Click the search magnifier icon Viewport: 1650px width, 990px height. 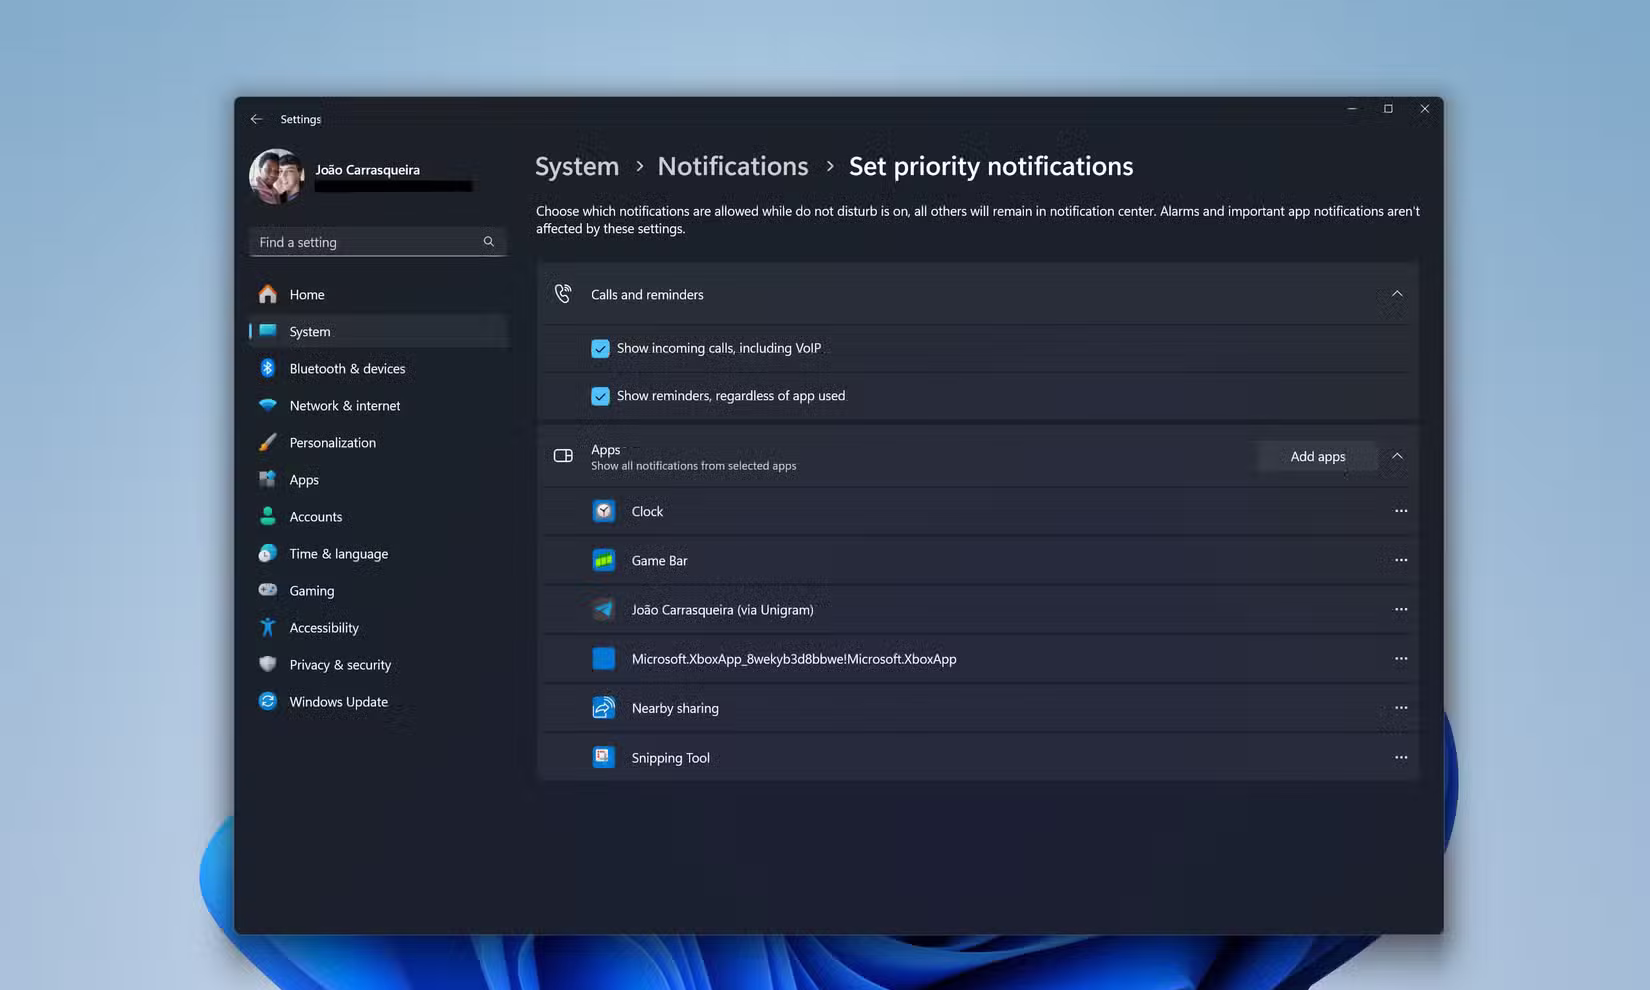click(x=489, y=242)
